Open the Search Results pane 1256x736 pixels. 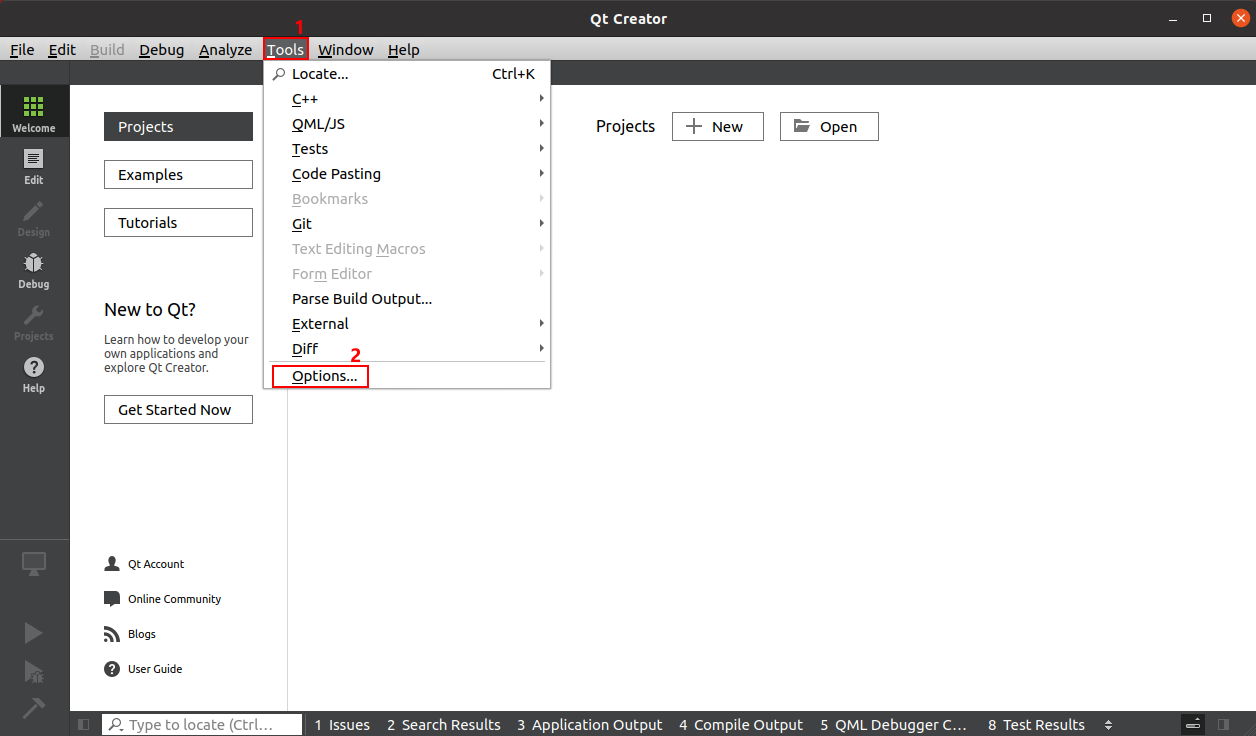coord(444,725)
